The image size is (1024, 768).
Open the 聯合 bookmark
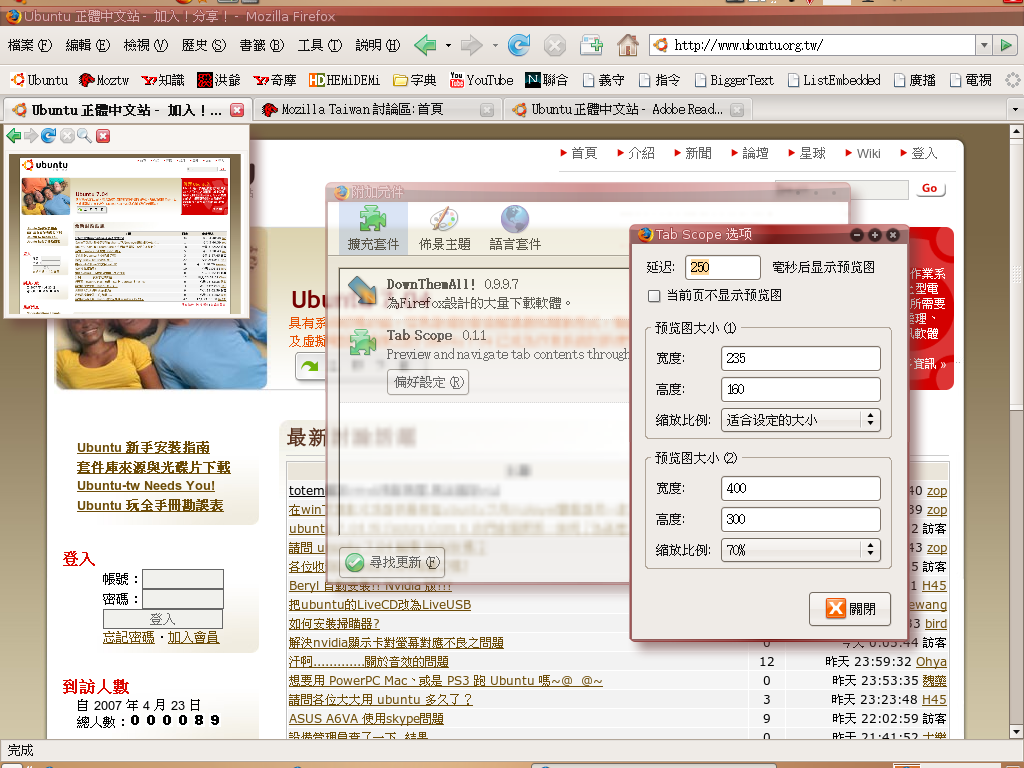coord(547,80)
